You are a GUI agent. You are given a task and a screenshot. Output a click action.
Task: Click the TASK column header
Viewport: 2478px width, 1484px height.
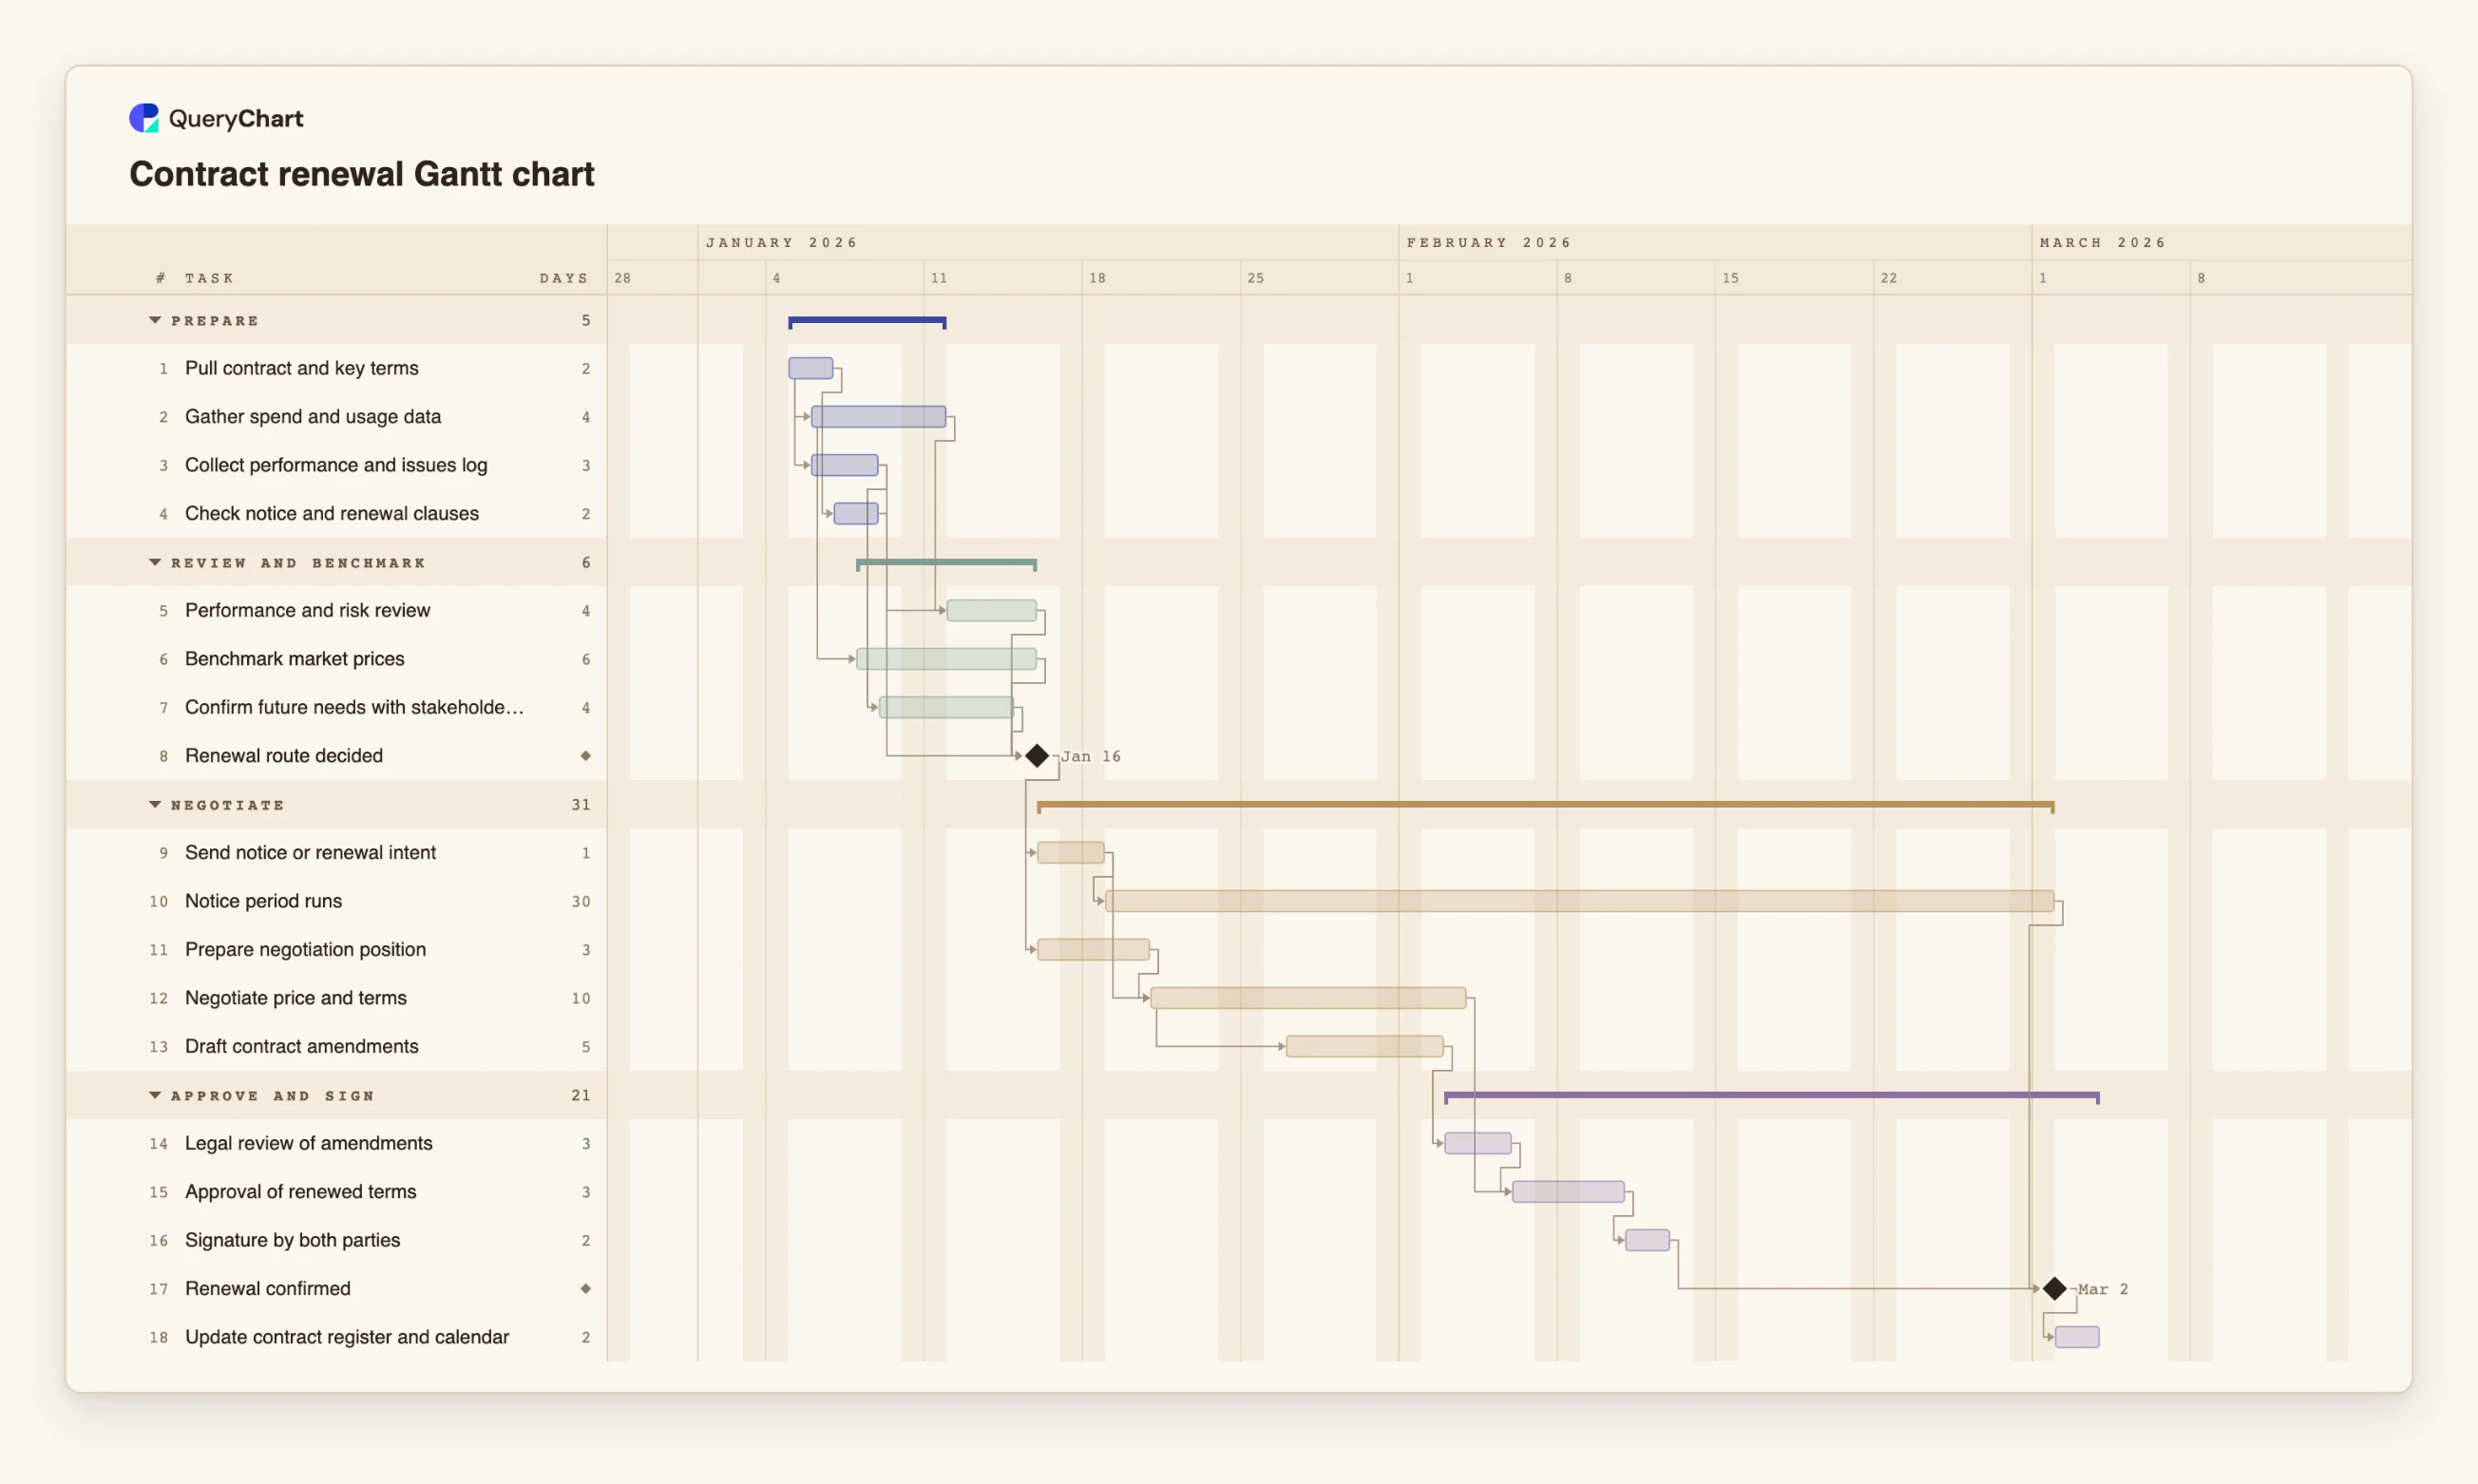[x=209, y=278]
